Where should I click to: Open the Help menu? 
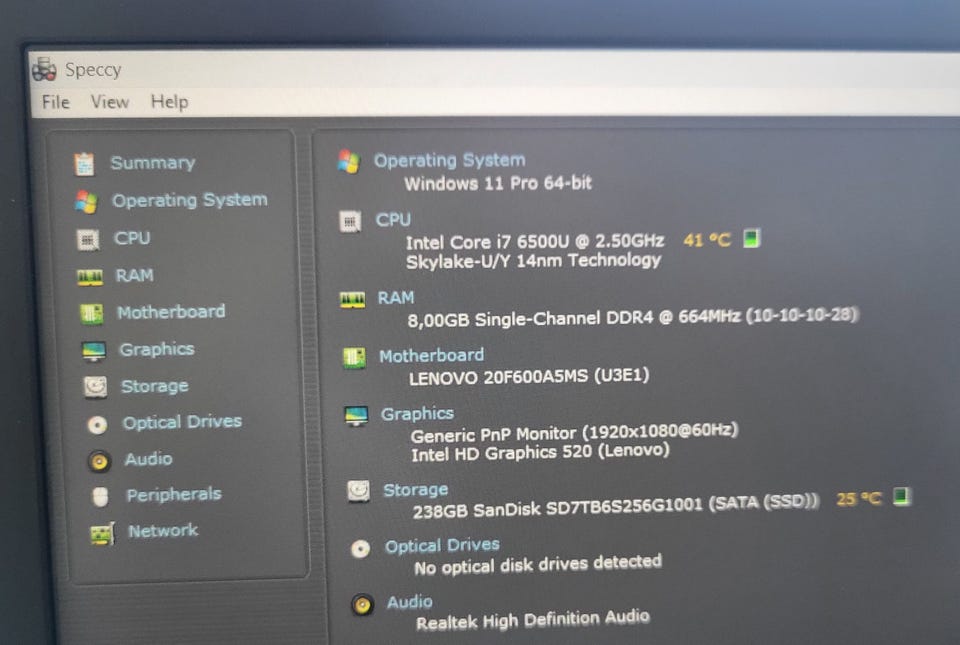(x=169, y=102)
